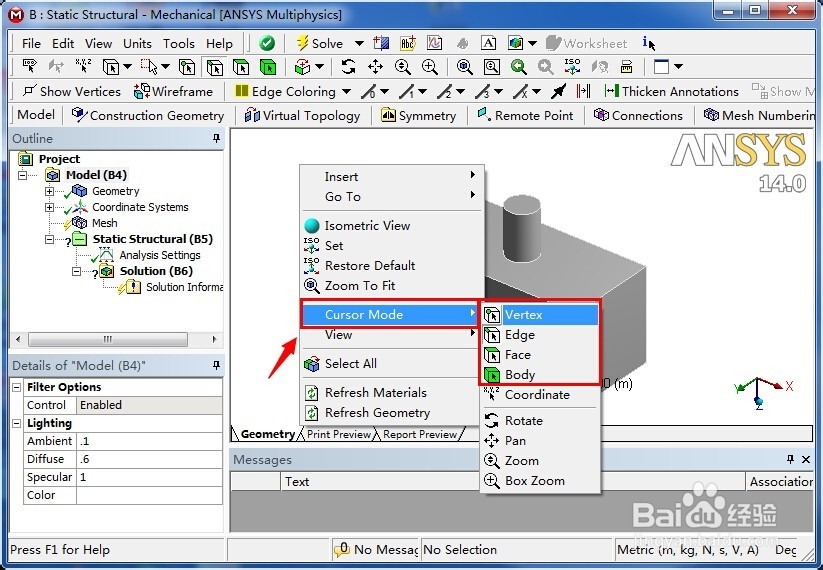Click the ruler icon before the Viewports icon

pos(626,67)
